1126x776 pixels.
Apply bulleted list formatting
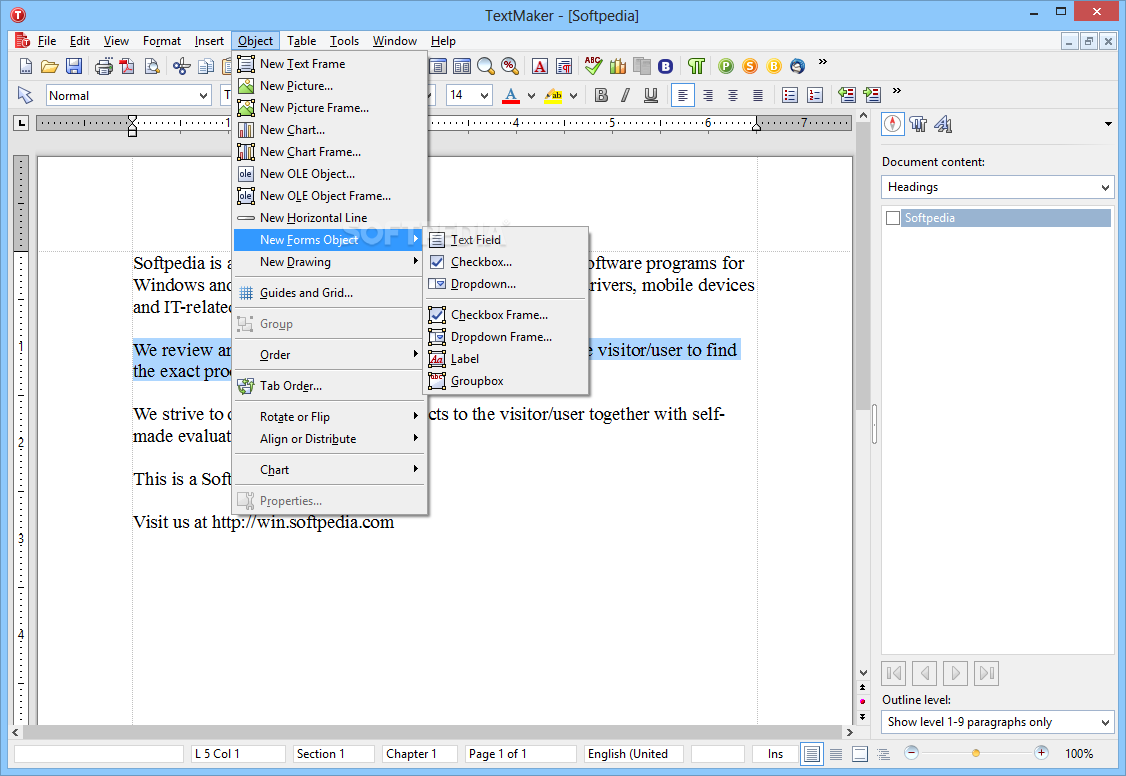pos(790,95)
